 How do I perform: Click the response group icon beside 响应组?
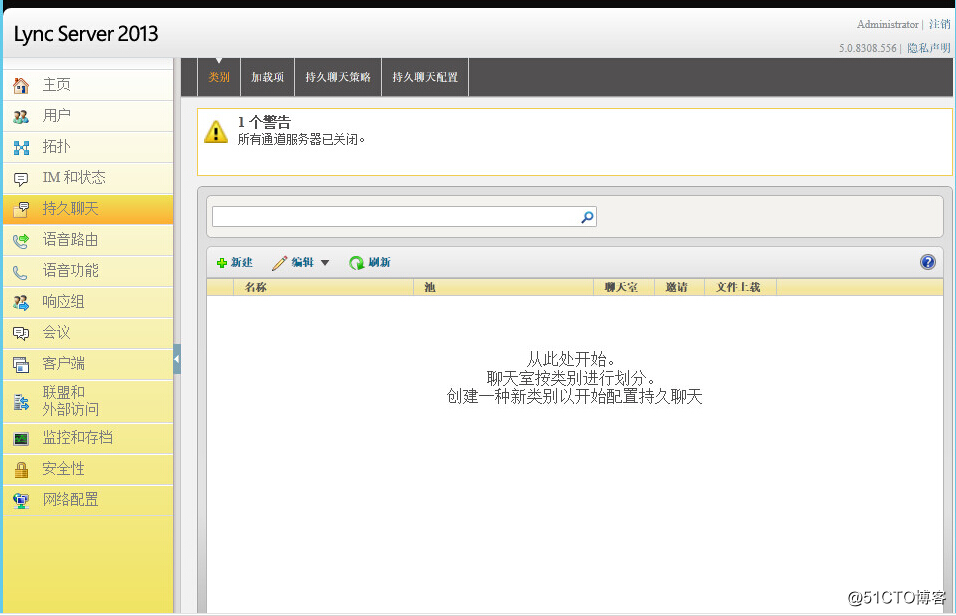pos(21,303)
